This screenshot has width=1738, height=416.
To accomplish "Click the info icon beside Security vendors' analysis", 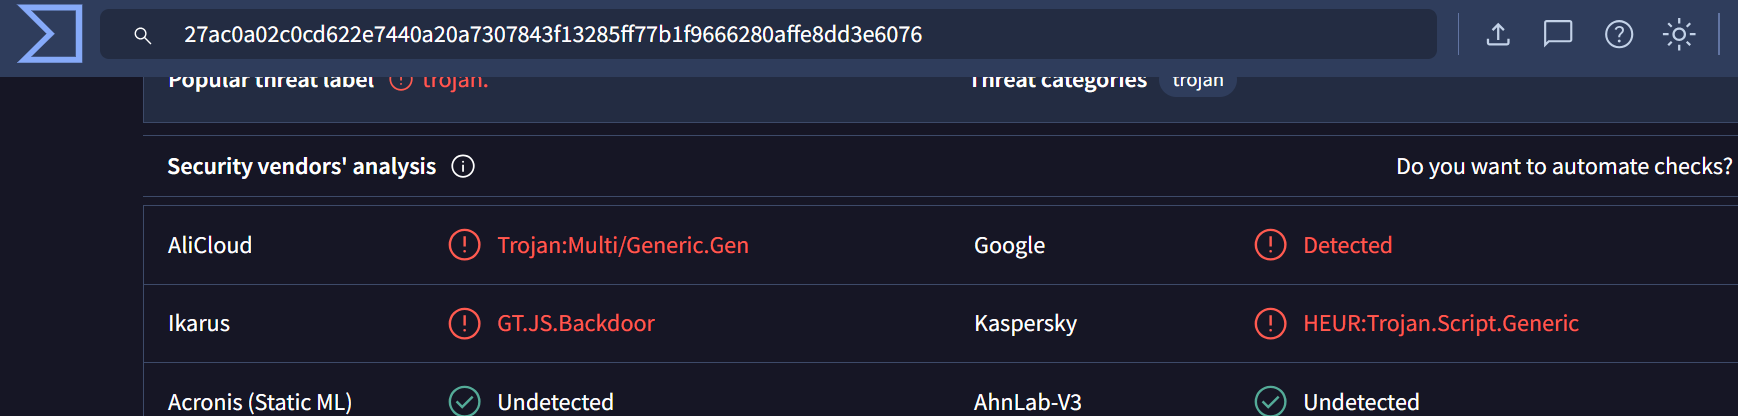I will click(463, 166).
